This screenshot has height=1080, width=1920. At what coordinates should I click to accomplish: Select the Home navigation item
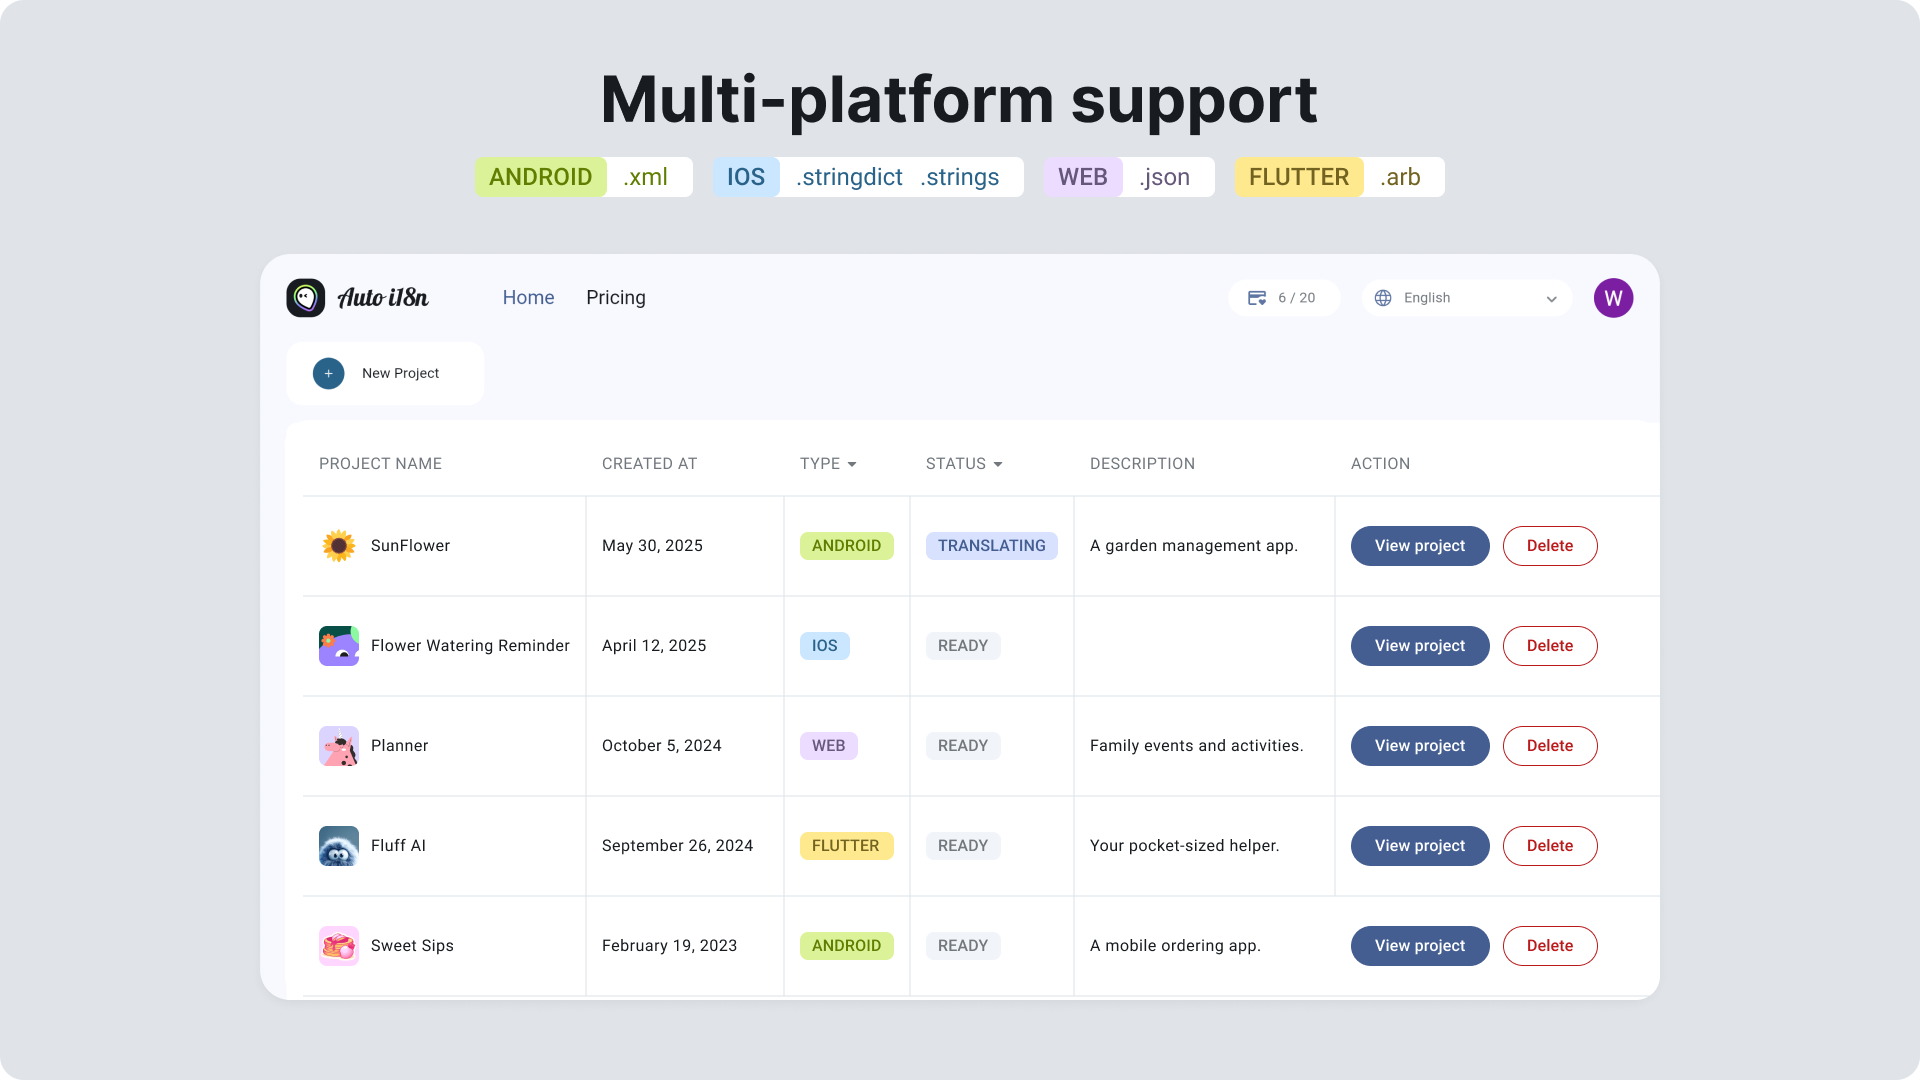528,297
